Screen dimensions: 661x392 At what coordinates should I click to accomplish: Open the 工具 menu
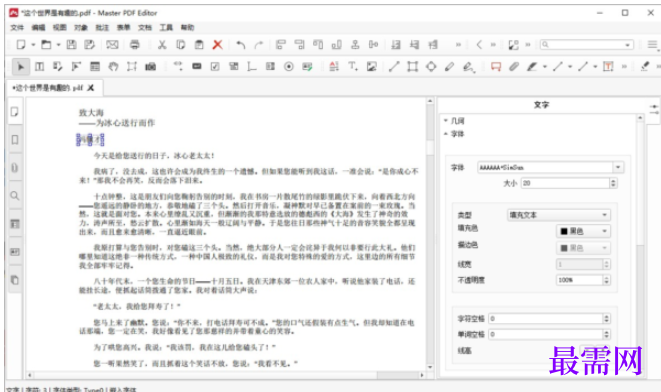point(166,27)
